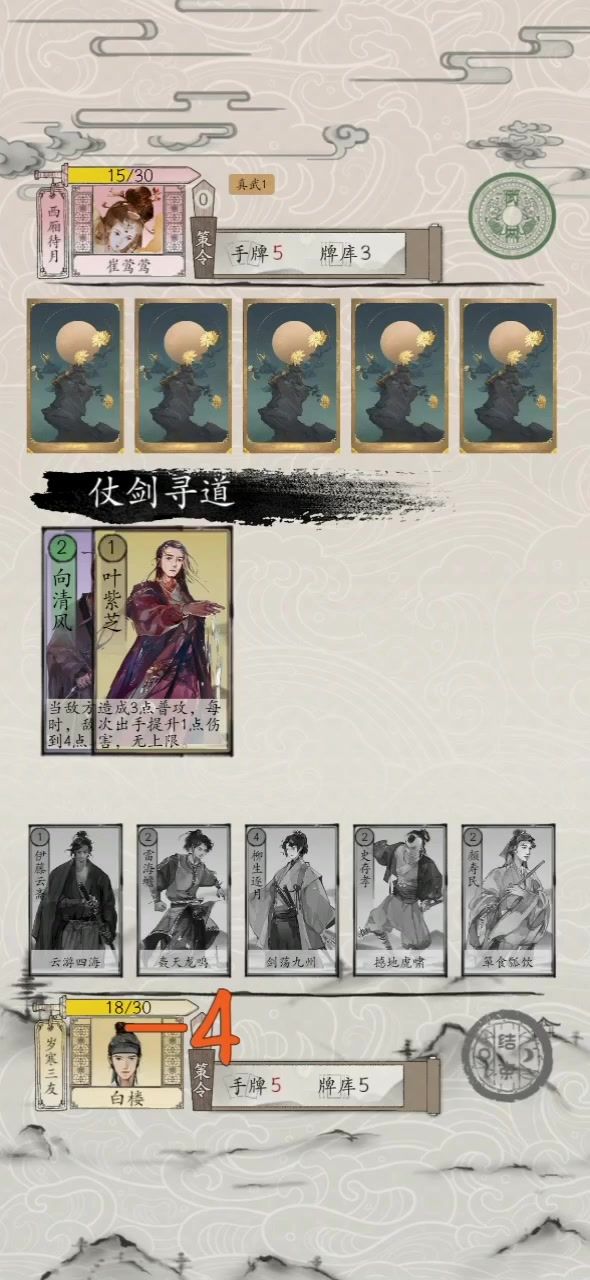Inspect the 向清风 card behind 叶紫芝
590x1280 pixels.
[67, 641]
